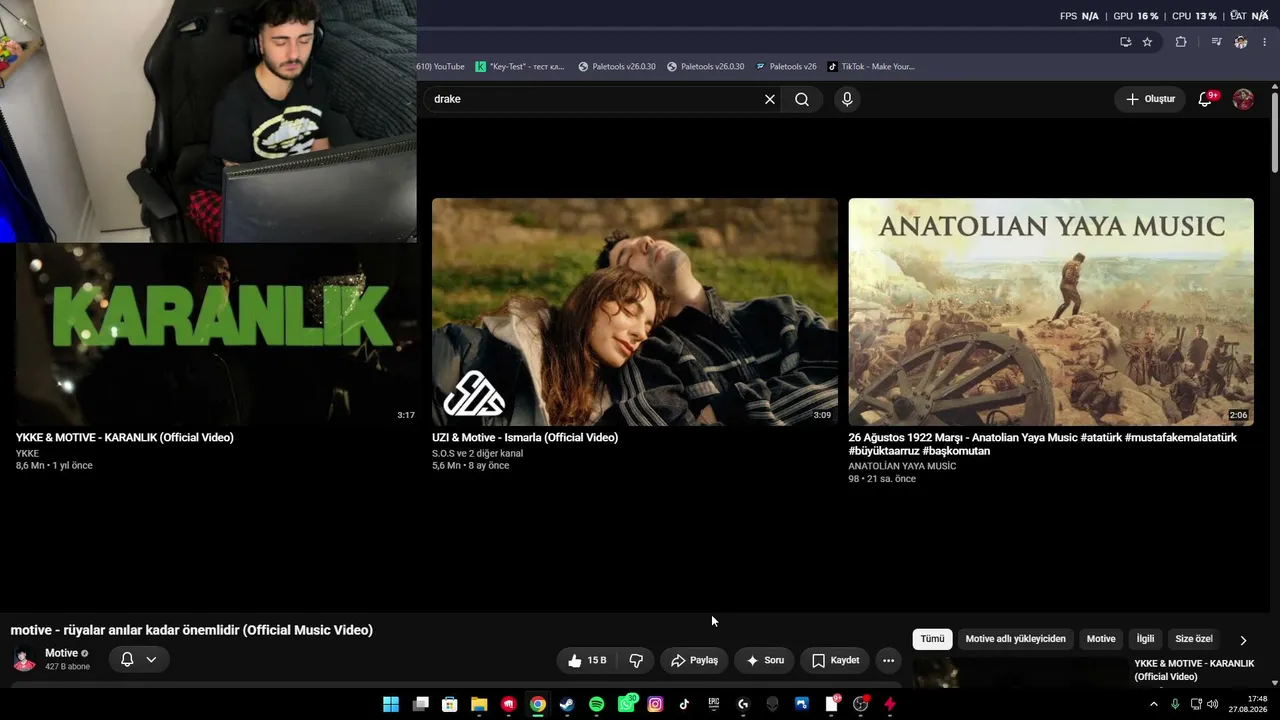Open the Key-Test bookmark

(520, 66)
